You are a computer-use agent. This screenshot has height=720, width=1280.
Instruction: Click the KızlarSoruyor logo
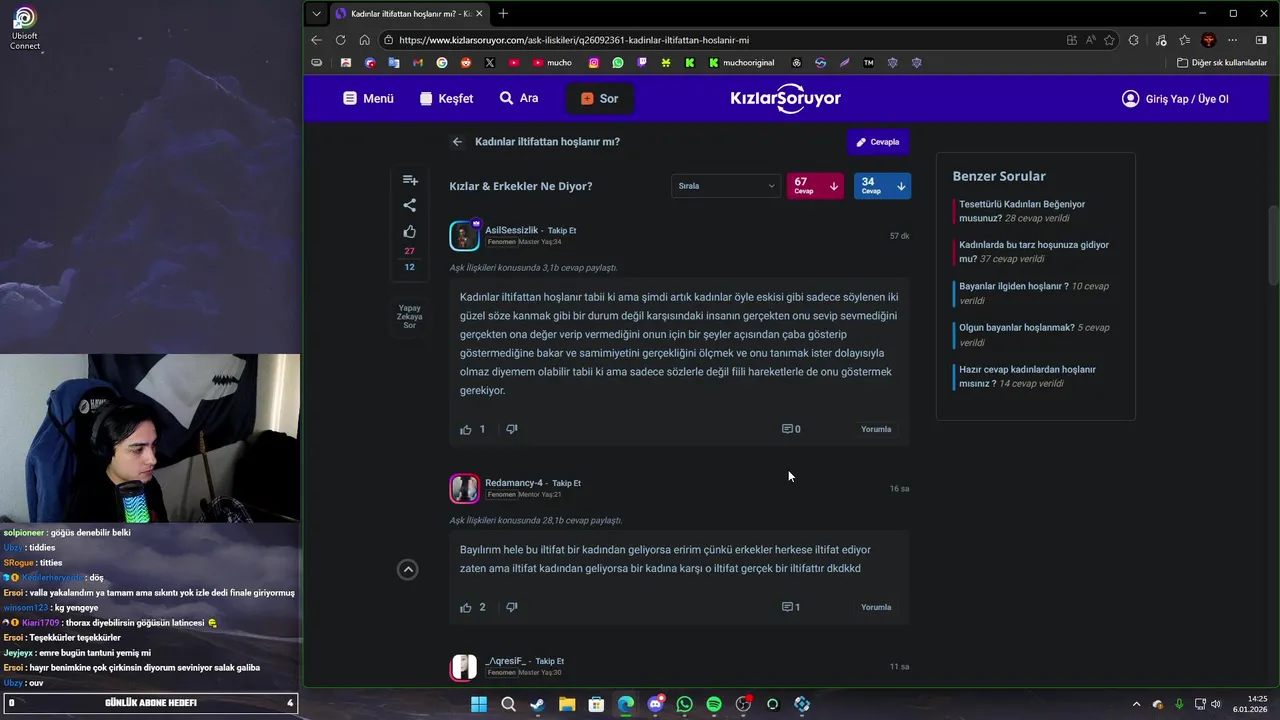point(786,99)
